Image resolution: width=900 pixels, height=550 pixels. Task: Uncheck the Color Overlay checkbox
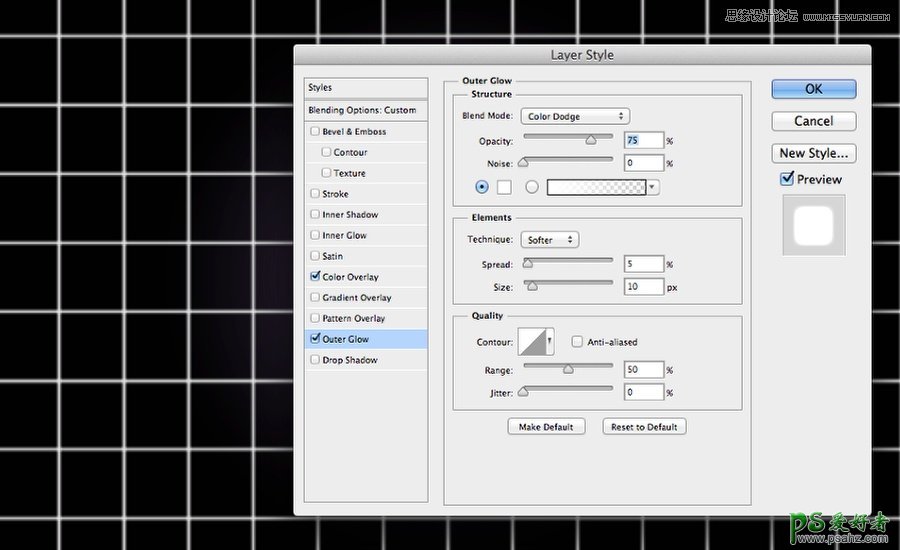point(315,276)
